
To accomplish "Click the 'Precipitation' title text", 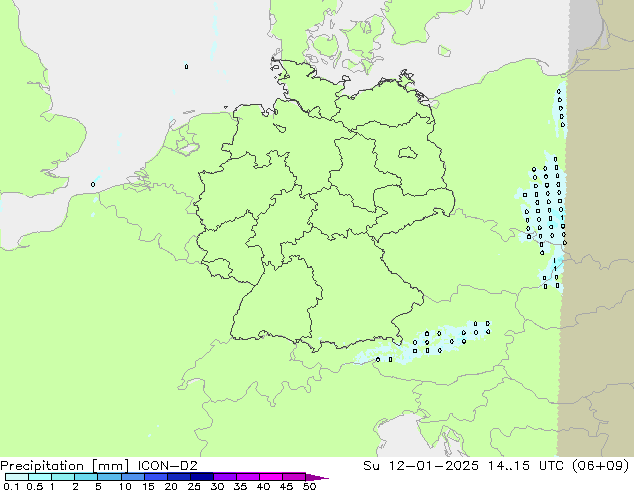I will pyautogui.click(x=42, y=466).
